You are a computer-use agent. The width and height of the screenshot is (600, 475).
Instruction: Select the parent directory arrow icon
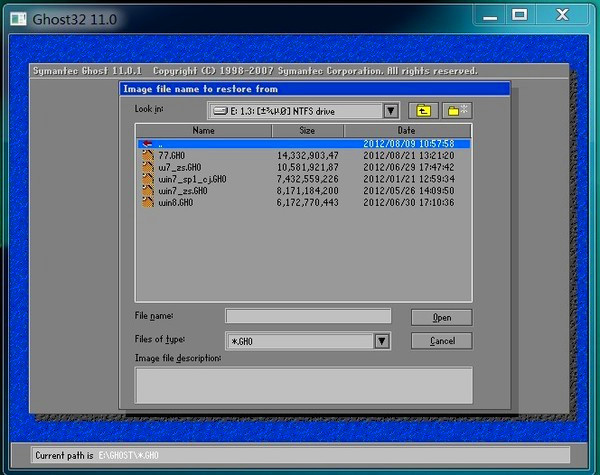click(147, 144)
